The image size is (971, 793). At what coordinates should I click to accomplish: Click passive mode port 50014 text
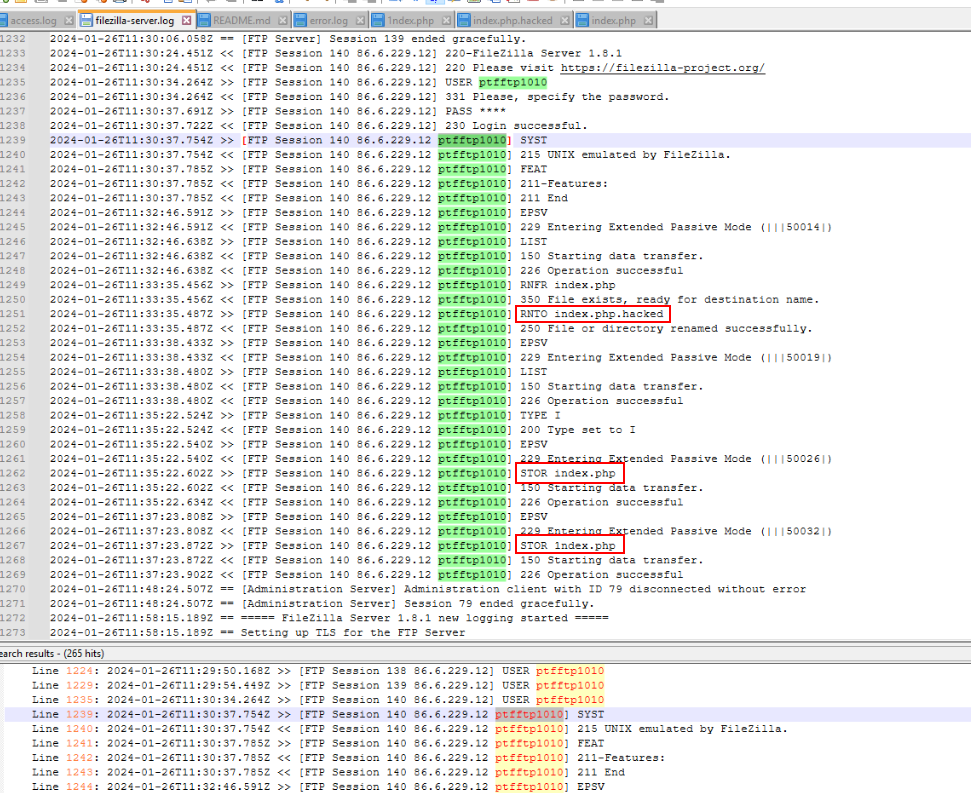[x=803, y=227]
